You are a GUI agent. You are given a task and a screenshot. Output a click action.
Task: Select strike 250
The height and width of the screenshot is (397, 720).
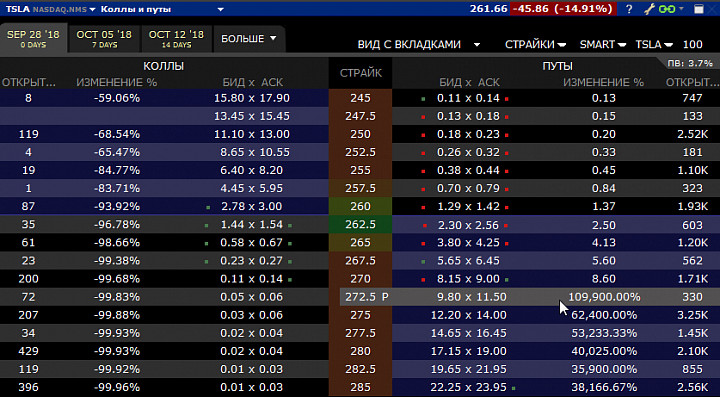pos(360,134)
